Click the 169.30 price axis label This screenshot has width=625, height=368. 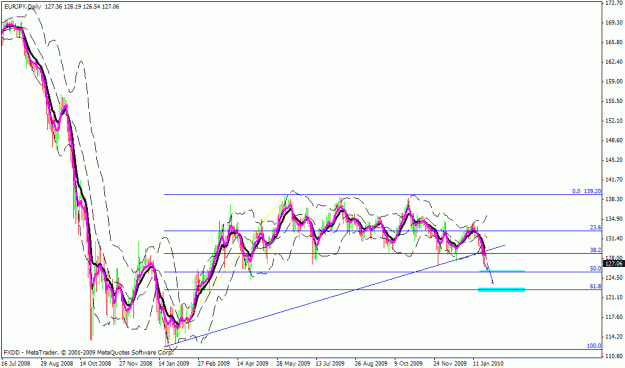[x=614, y=23]
